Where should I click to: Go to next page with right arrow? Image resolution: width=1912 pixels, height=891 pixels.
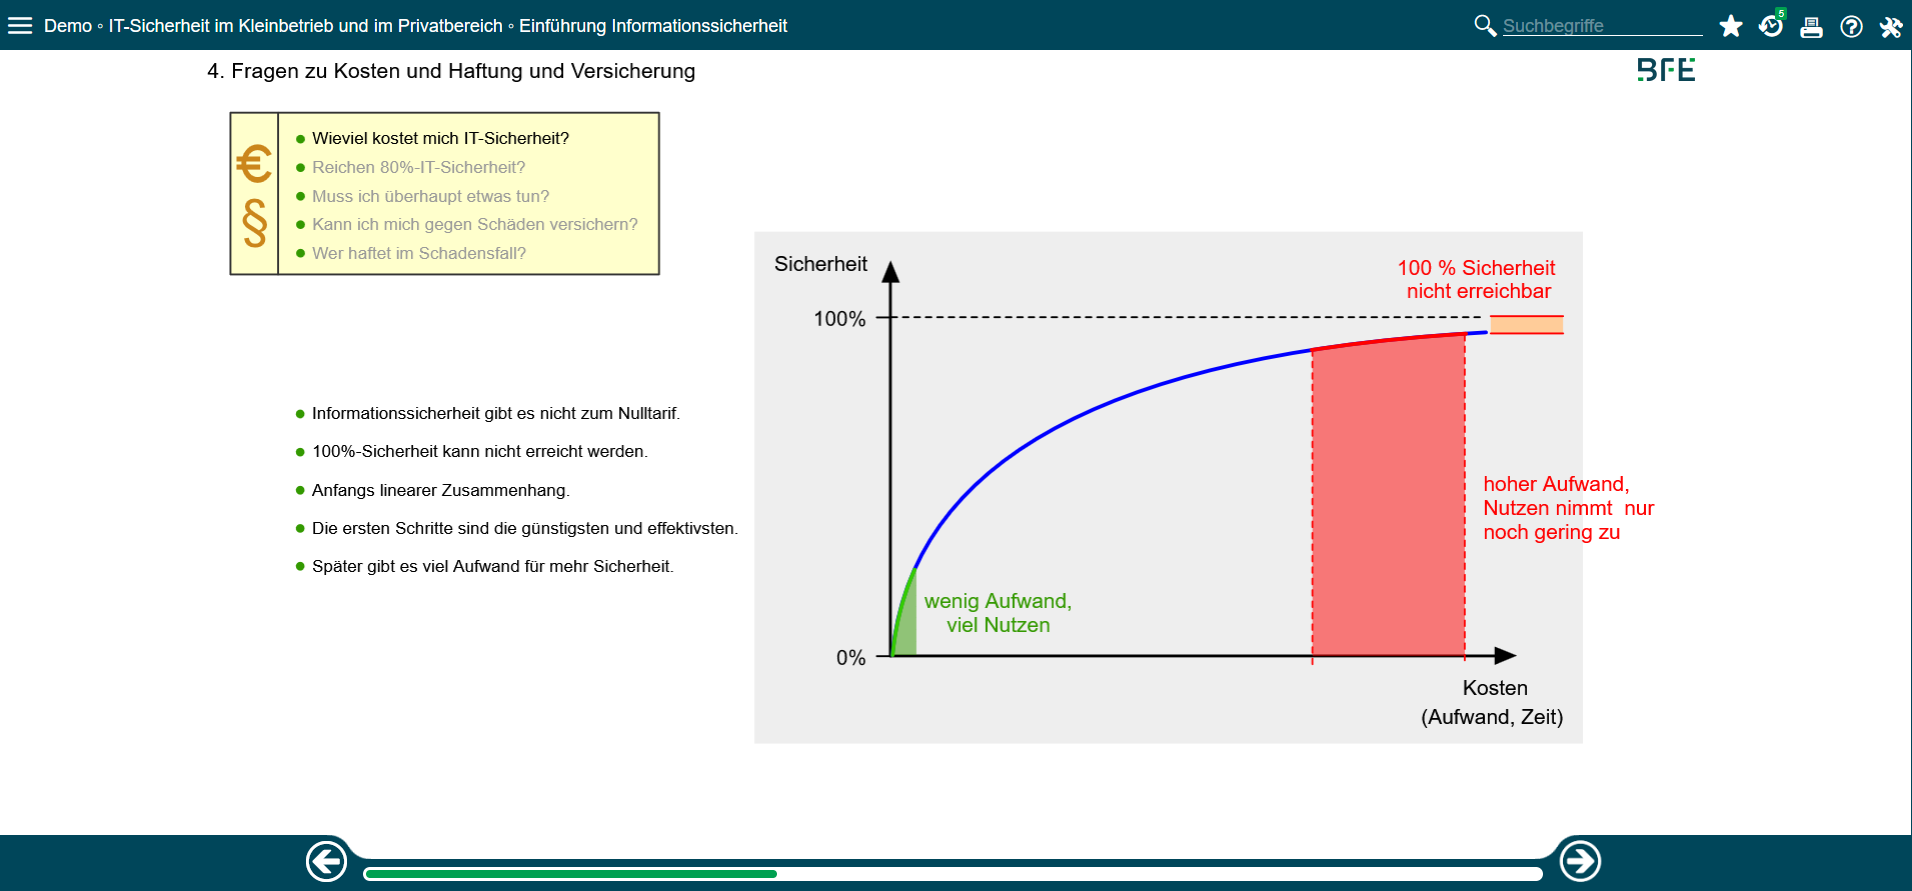click(1580, 861)
